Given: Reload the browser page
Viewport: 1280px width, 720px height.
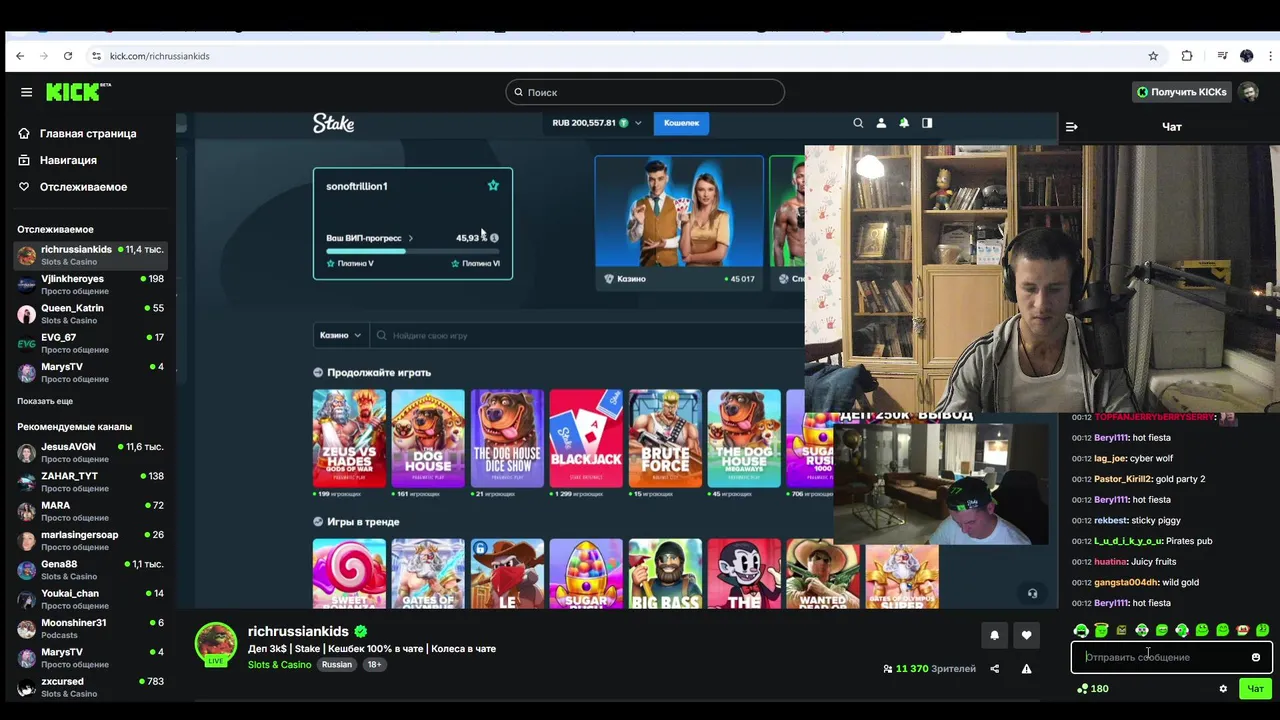Looking at the screenshot, I should point(67,56).
